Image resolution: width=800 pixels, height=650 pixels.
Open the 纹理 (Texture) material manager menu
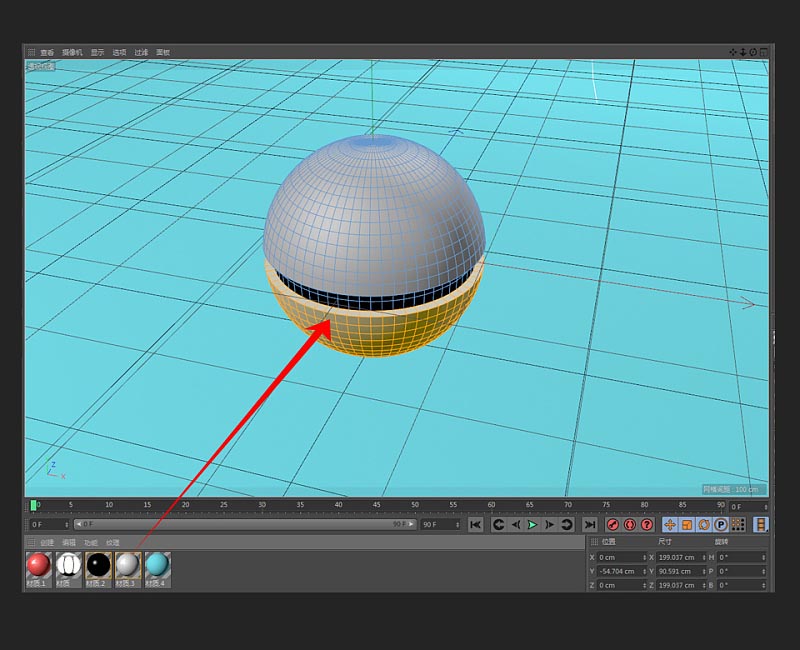coord(113,542)
